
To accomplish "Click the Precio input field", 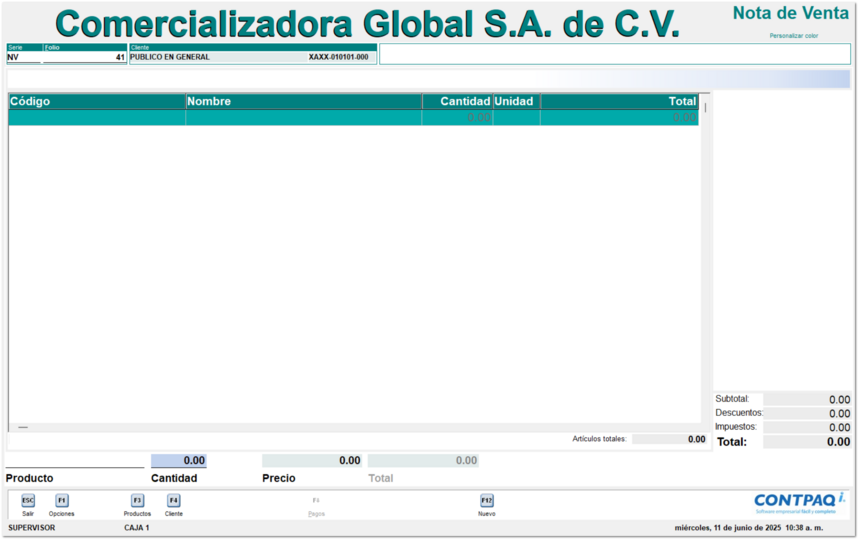I will (312, 461).
